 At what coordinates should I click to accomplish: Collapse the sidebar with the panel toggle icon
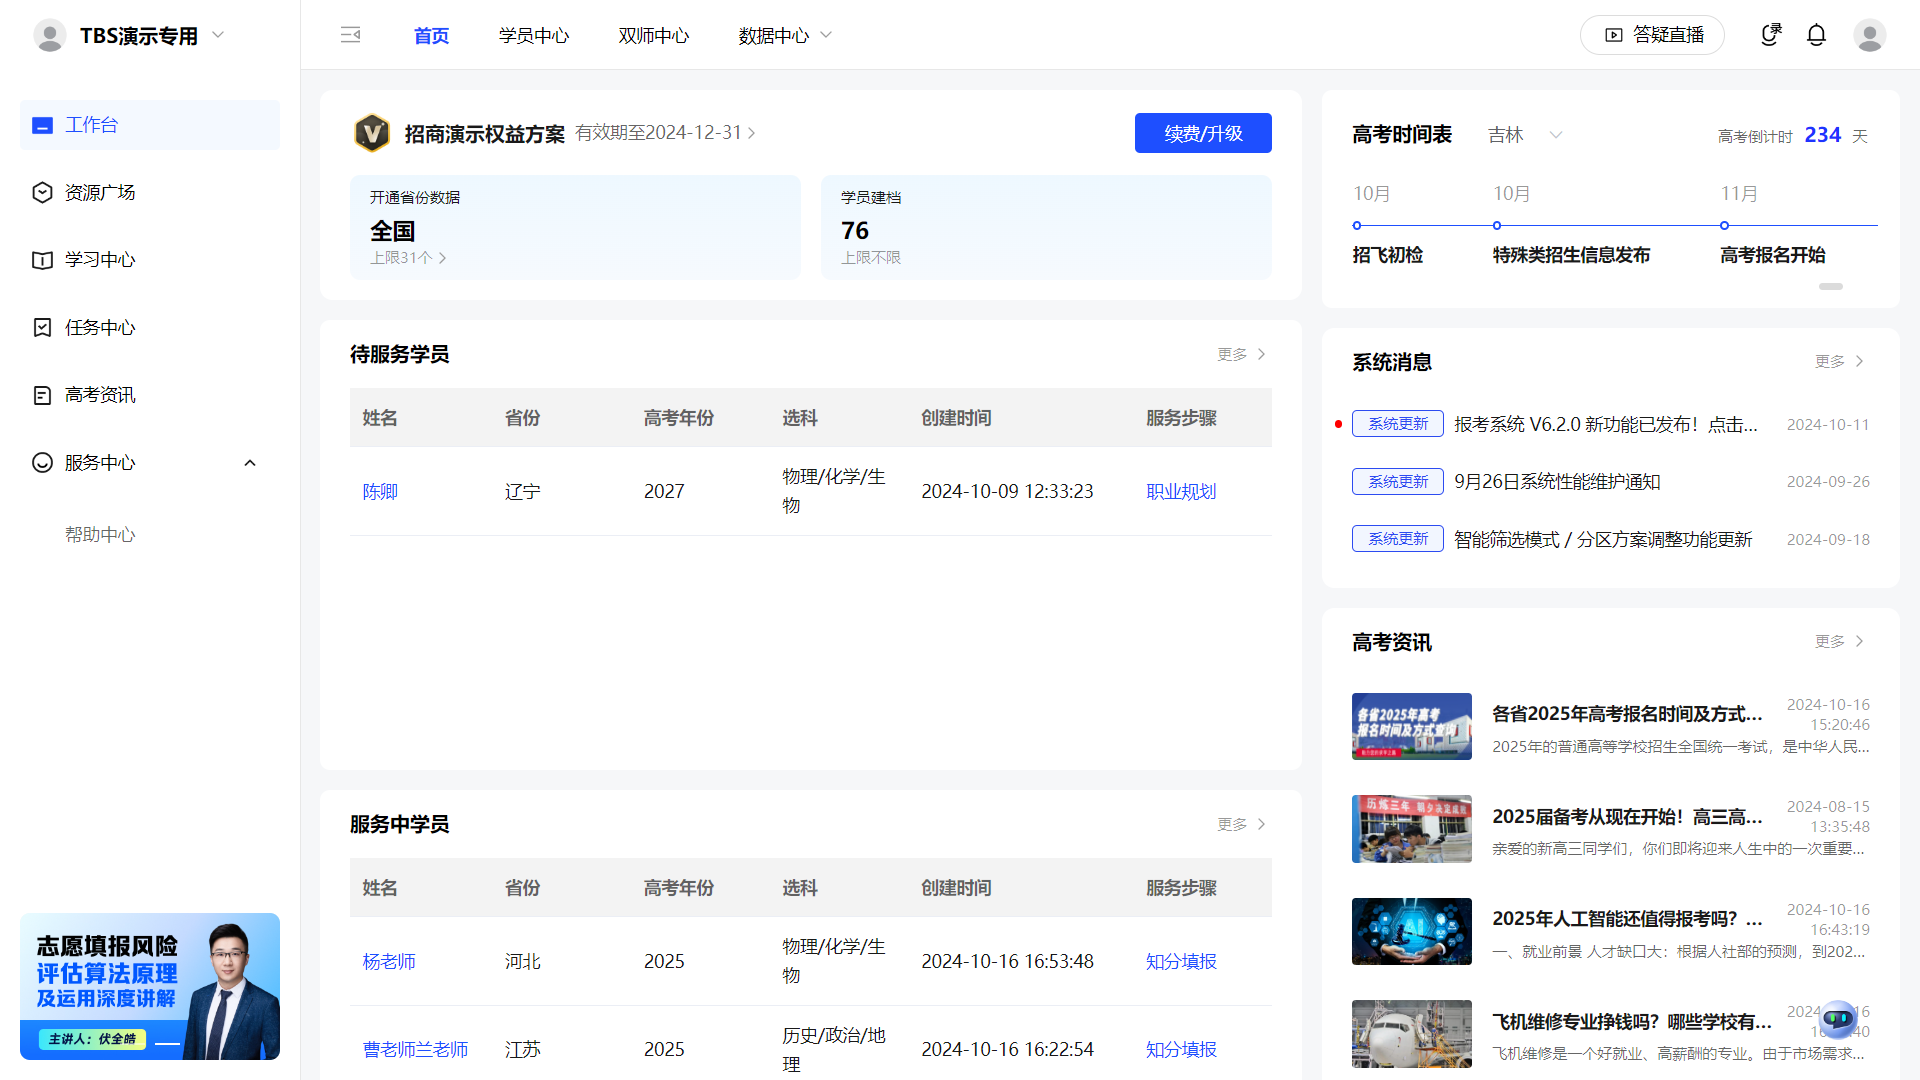coord(350,34)
